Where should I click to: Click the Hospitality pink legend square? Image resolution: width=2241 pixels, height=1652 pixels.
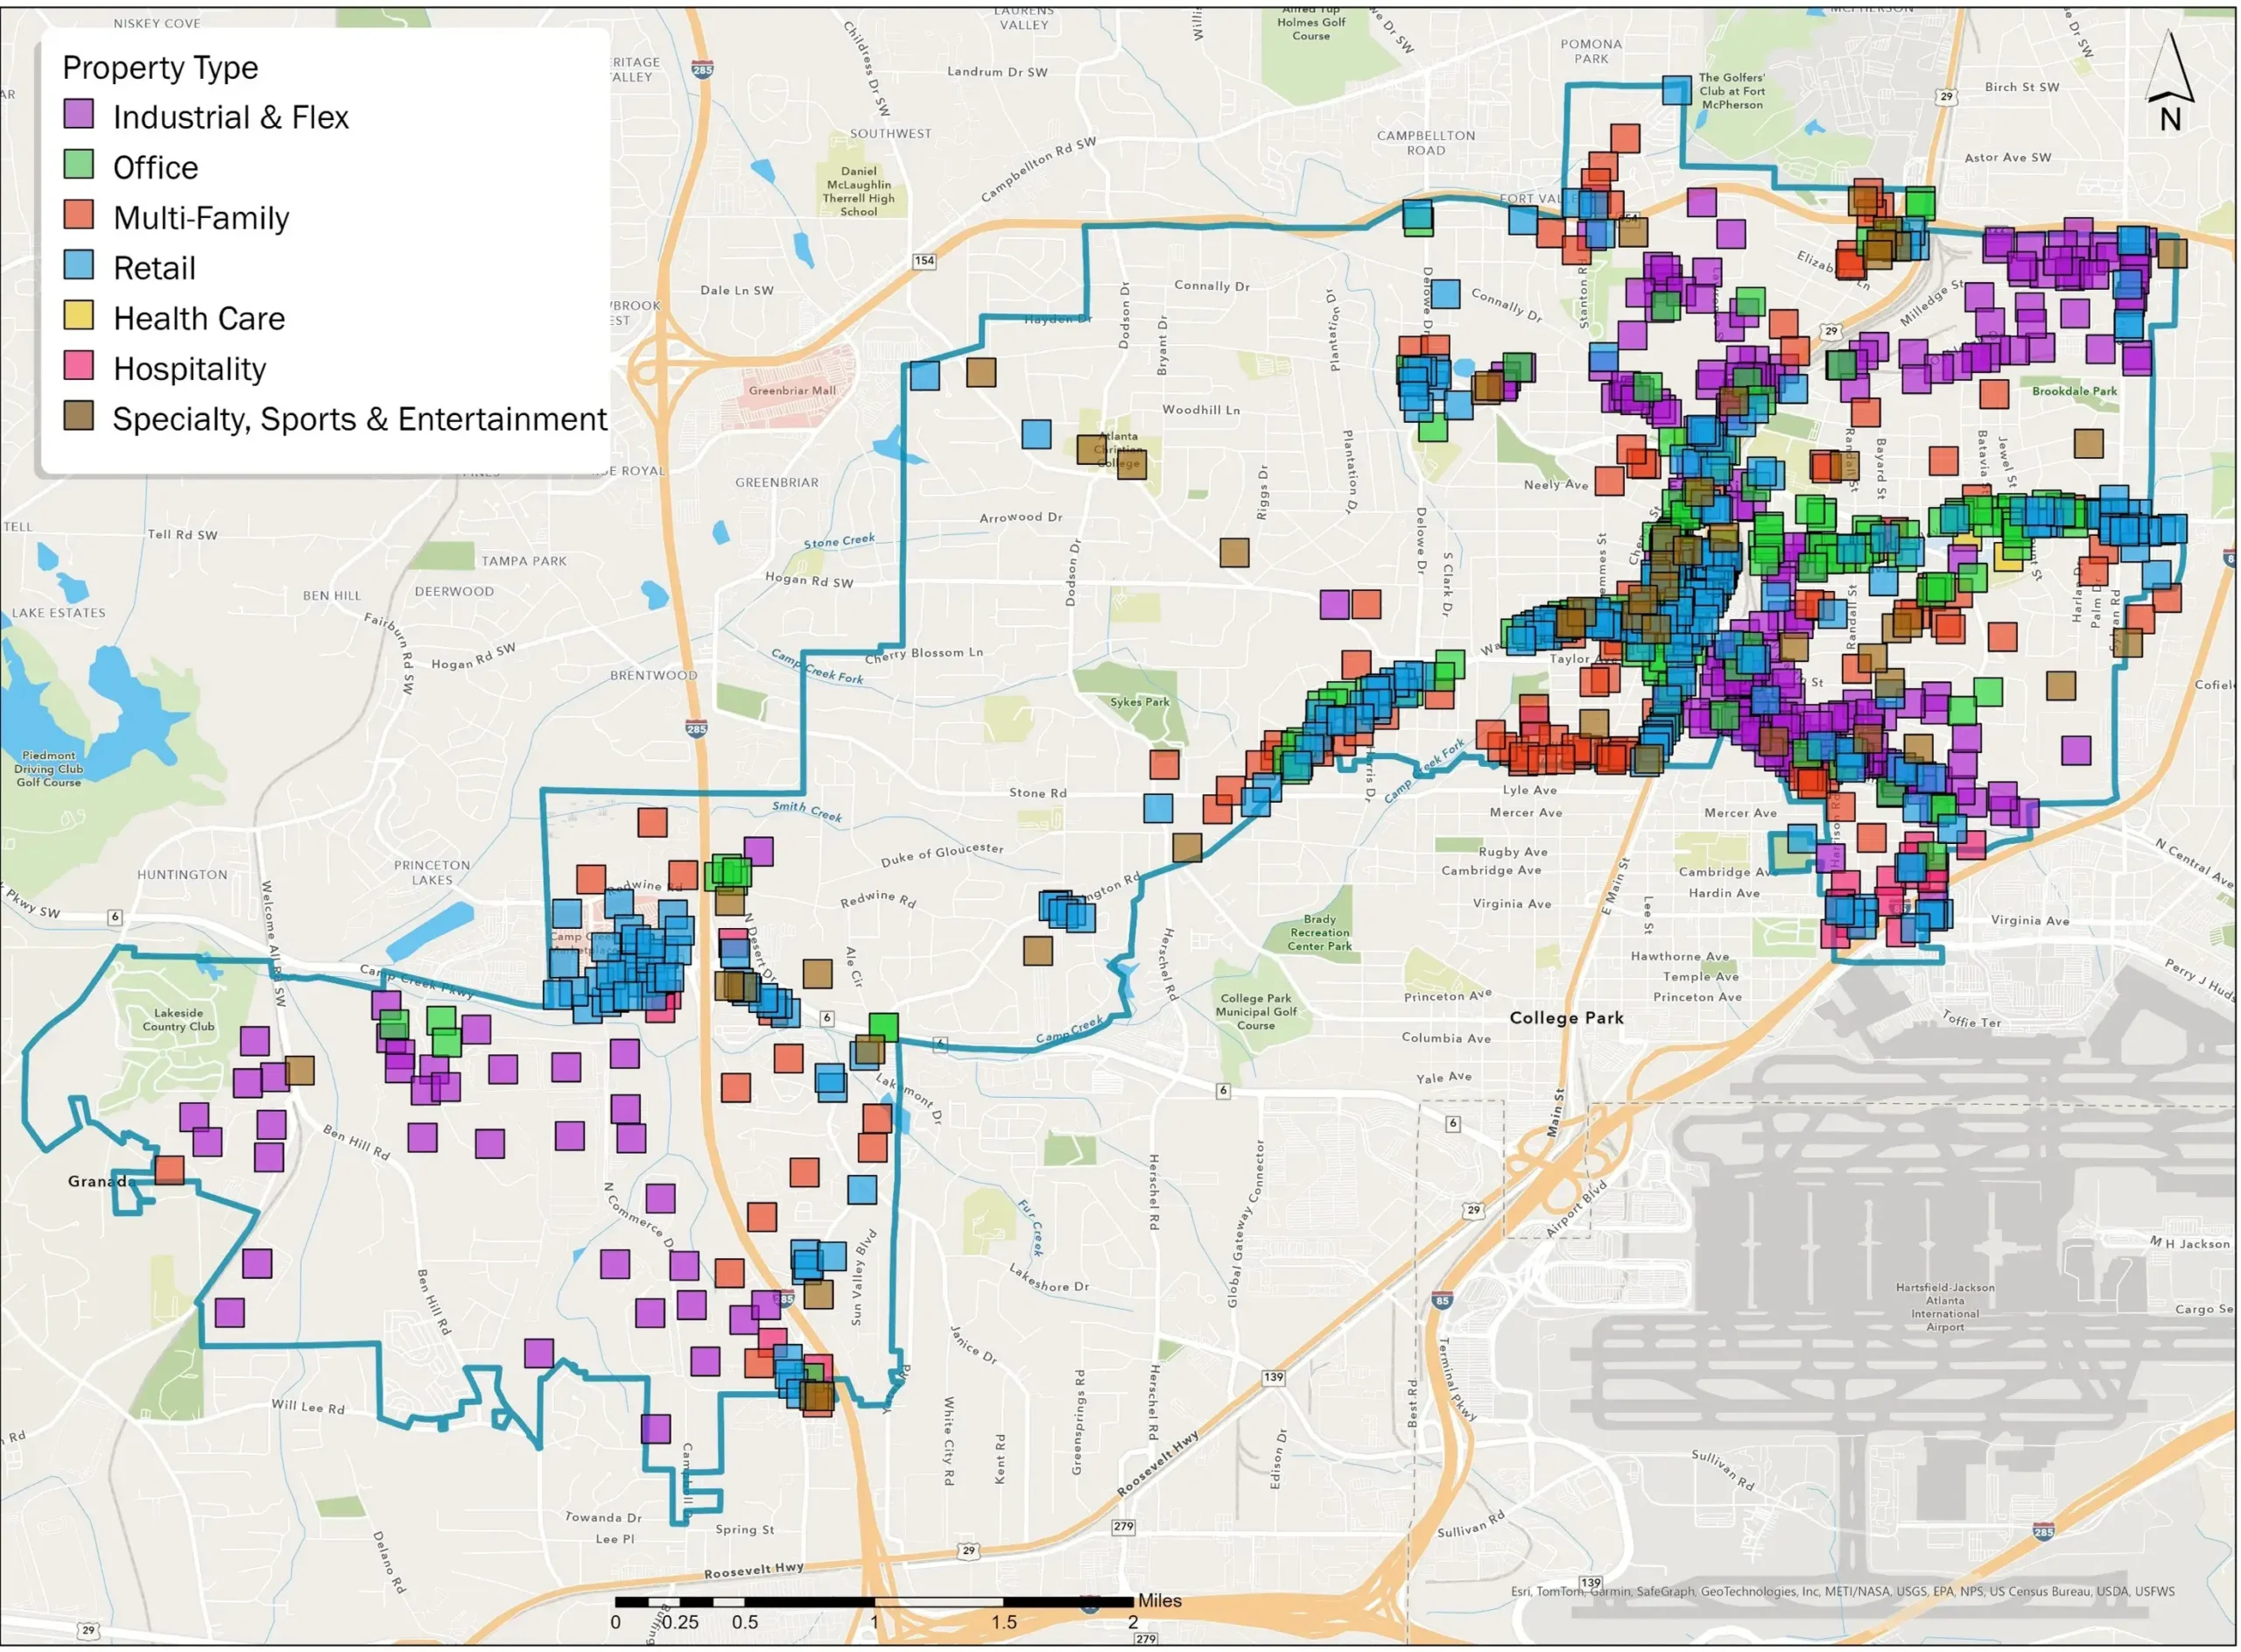pos(79,366)
